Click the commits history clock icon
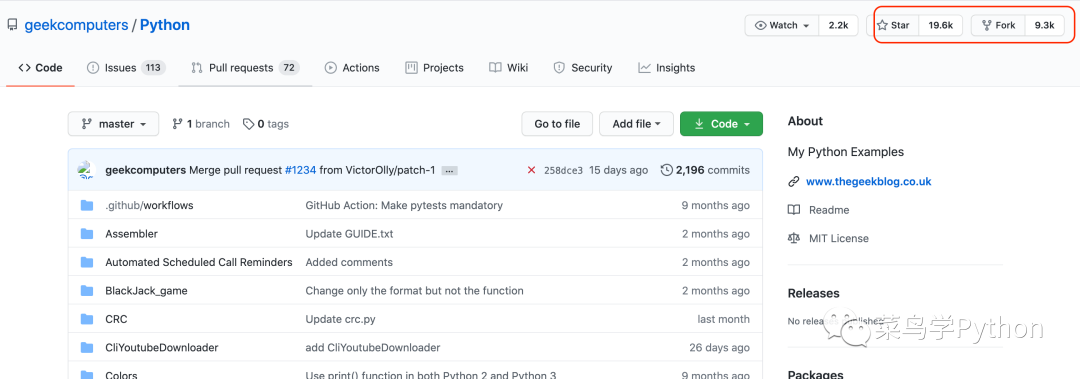Image resolution: width=1080 pixels, height=379 pixels. (666, 170)
